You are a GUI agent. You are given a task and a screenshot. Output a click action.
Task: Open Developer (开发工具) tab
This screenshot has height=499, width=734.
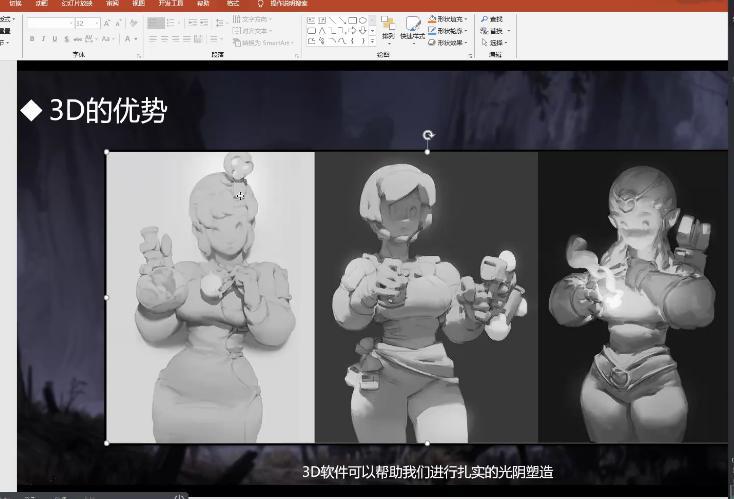pyautogui.click(x=170, y=3)
